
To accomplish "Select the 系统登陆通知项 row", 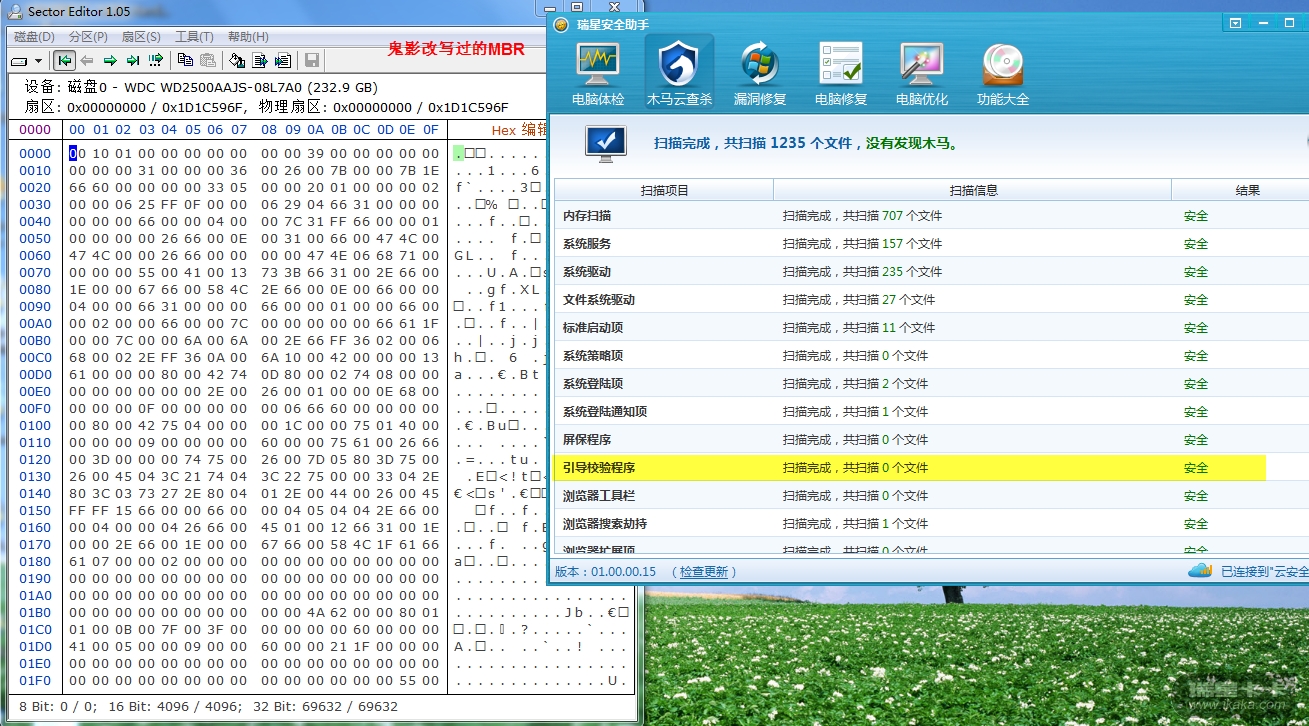I will [931, 411].
